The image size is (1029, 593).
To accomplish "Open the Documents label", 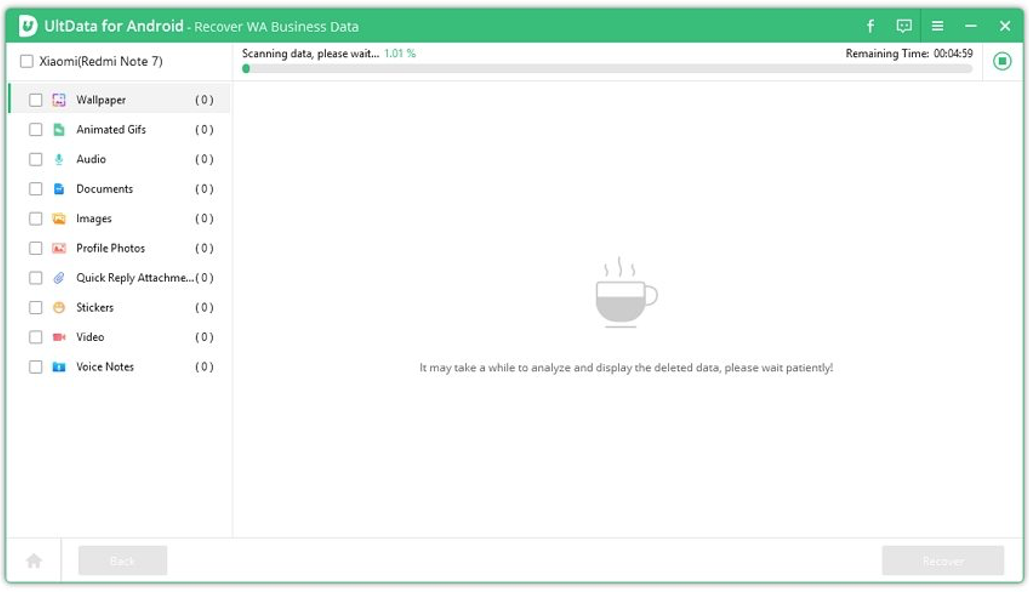I will (x=104, y=189).
